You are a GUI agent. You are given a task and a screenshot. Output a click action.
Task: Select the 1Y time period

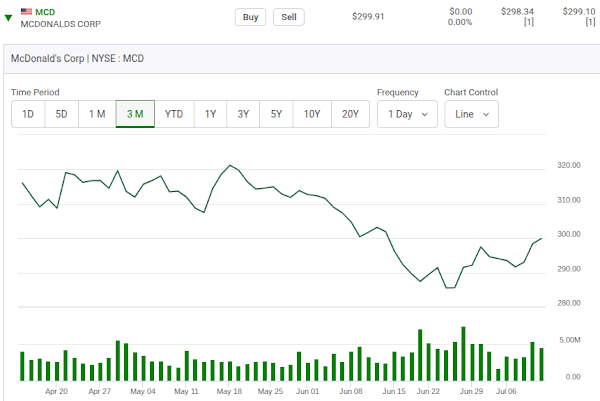coord(210,114)
